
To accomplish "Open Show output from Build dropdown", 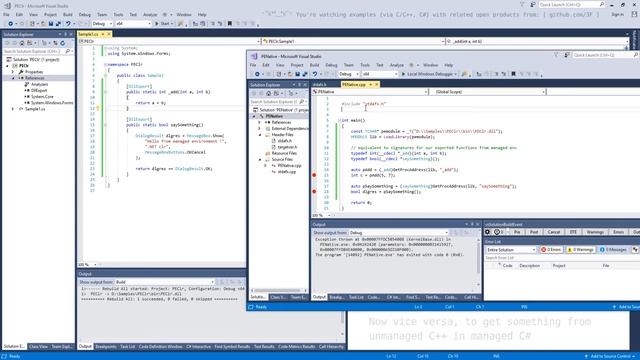I will 164,282.
